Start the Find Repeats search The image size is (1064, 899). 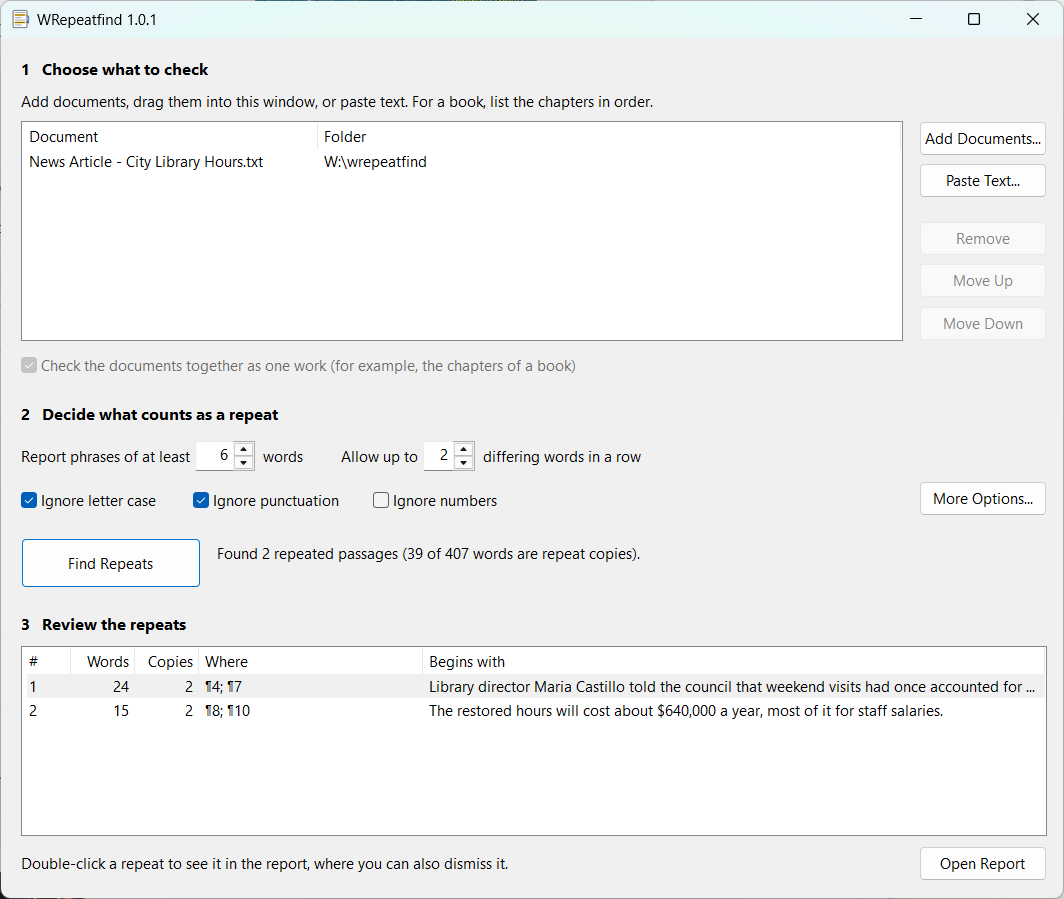click(111, 563)
